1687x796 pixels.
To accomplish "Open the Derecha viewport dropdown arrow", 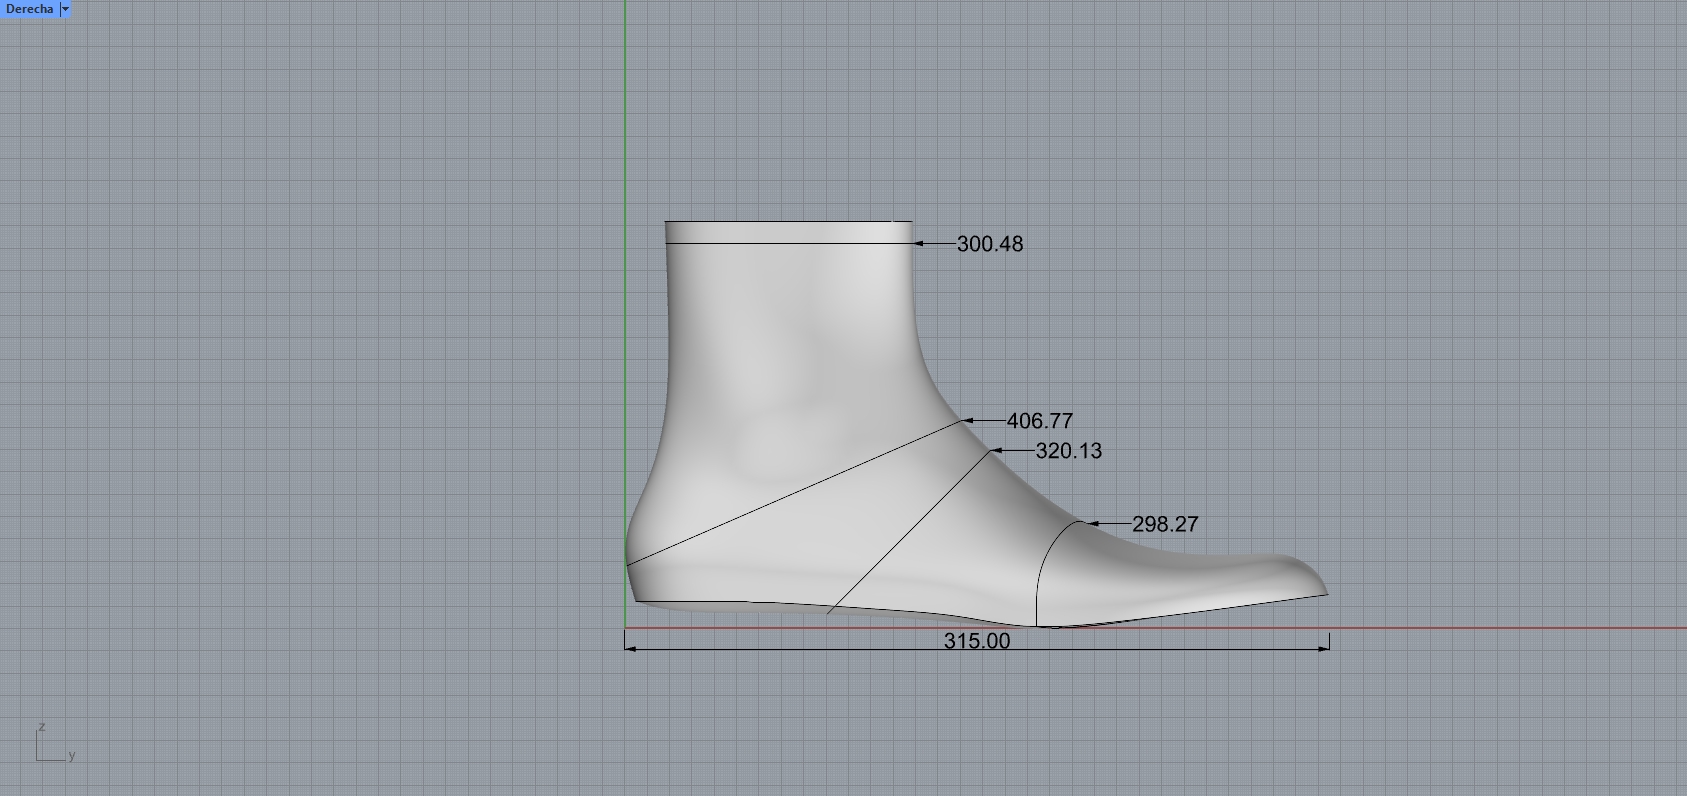I will [x=66, y=9].
